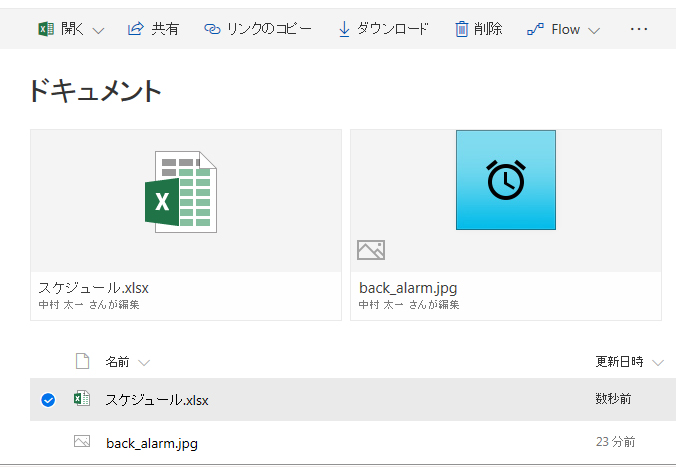Select the 共有 label in toolbar

165,29
